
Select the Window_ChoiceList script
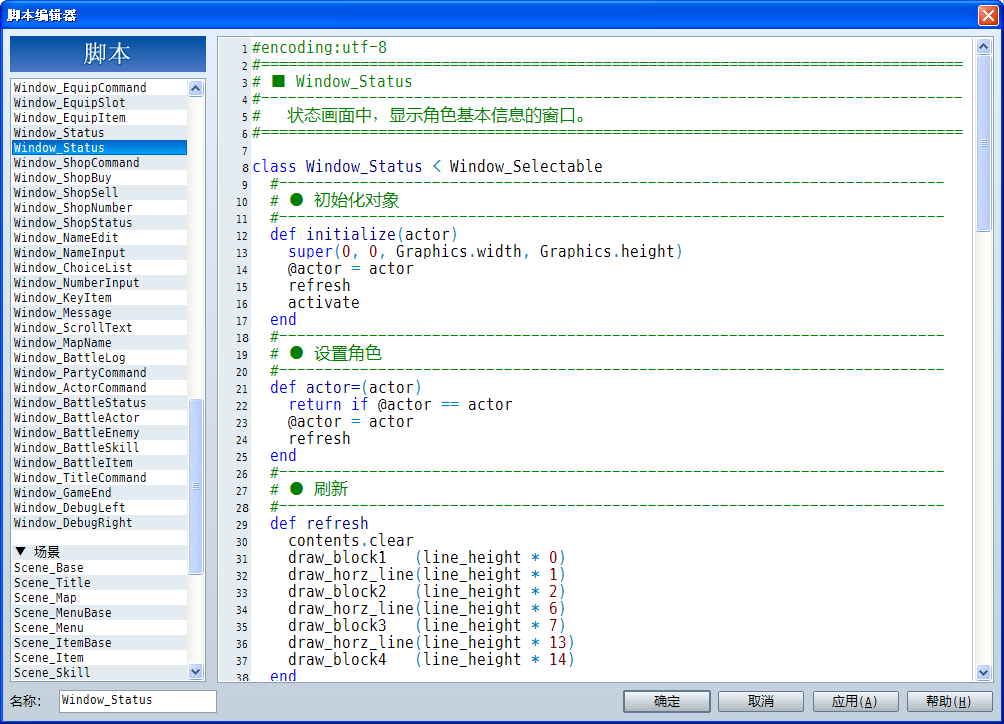coord(100,268)
